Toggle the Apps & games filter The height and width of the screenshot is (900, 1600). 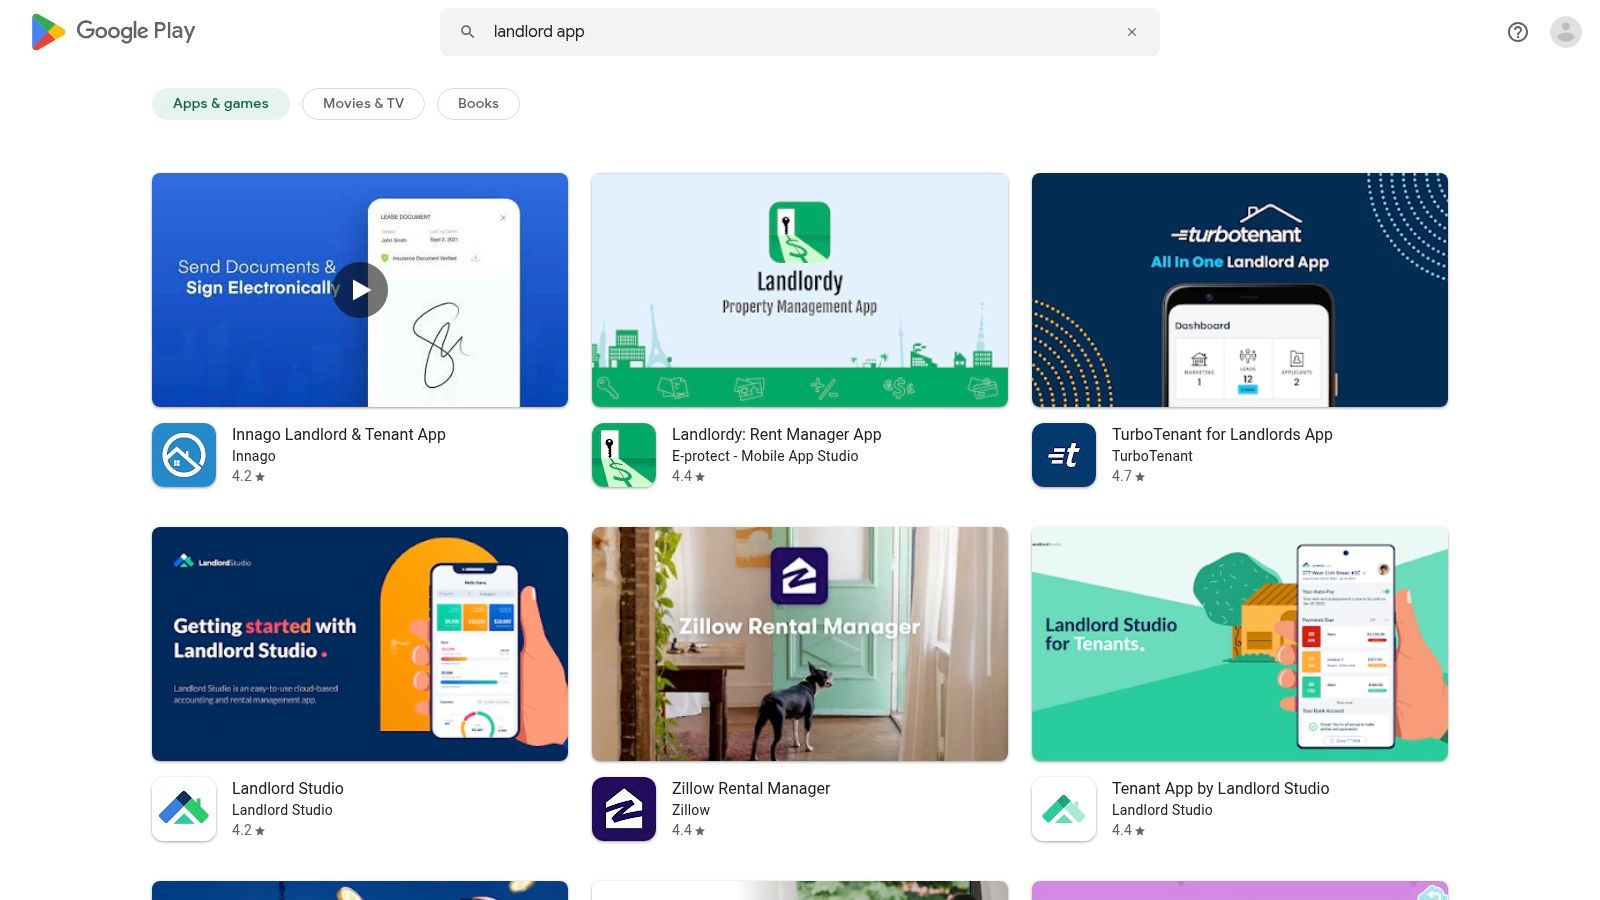[220, 103]
